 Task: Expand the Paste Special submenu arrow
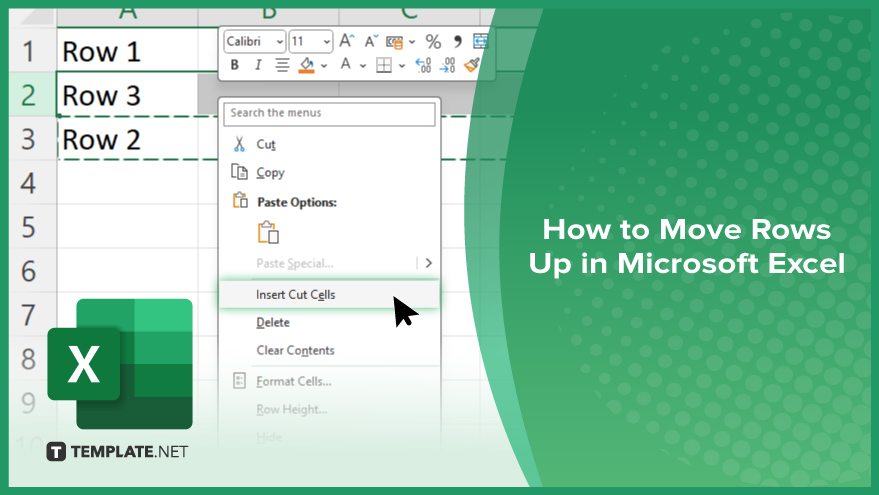tap(428, 263)
